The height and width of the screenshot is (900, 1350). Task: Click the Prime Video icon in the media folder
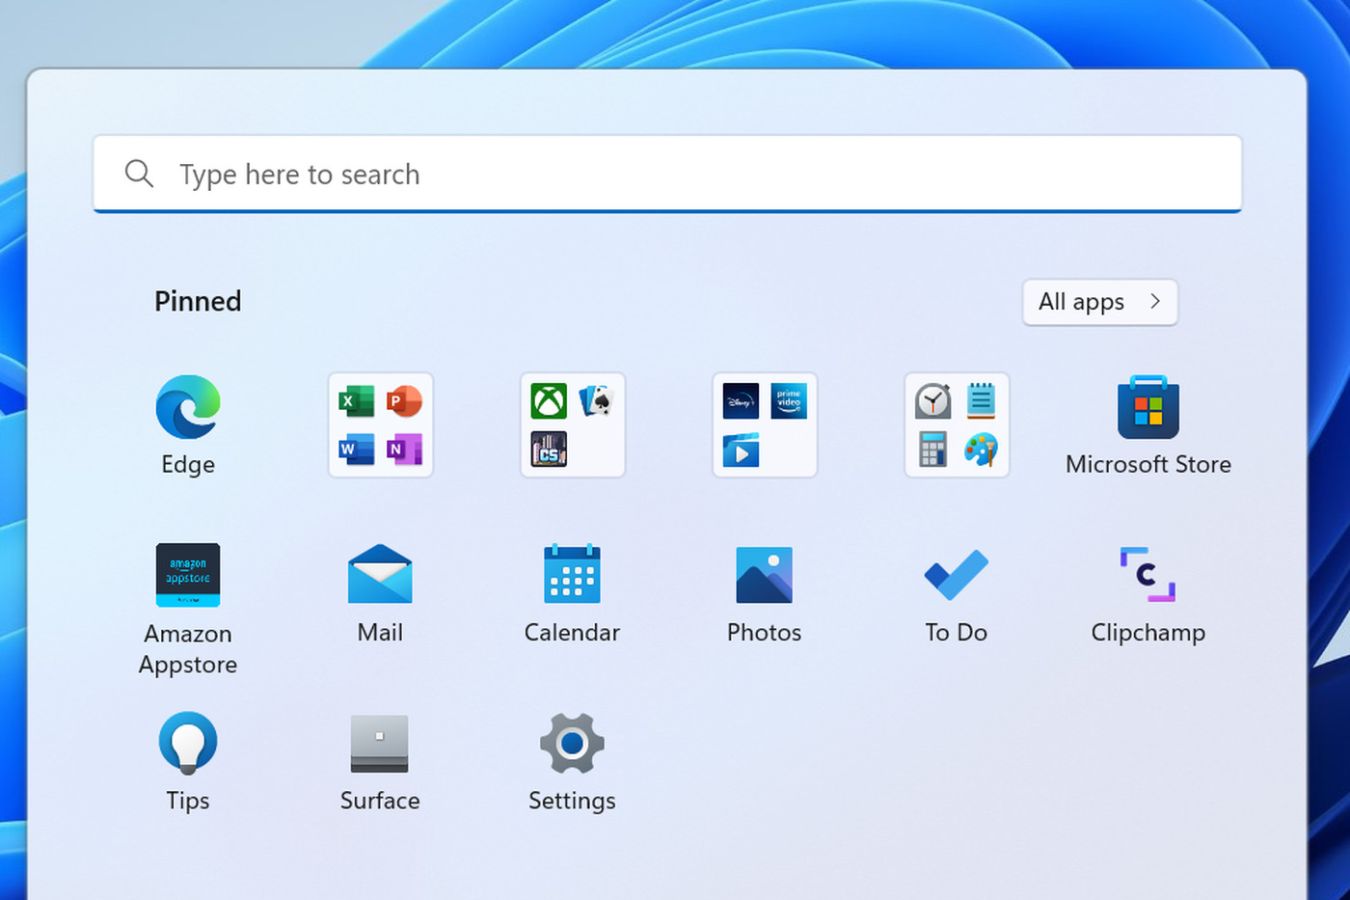pyautogui.click(x=788, y=402)
